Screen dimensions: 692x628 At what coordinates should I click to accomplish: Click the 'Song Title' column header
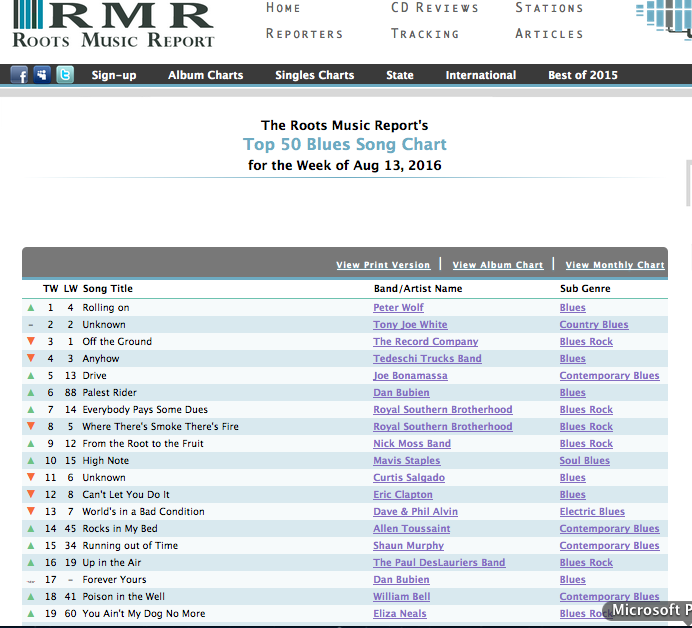tap(108, 289)
